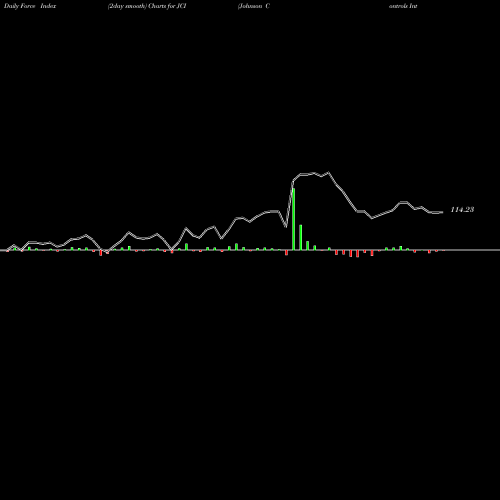Click the 'ontrols Int' header text
The image size is (500, 500).
pyautogui.click(x=403, y=6)
